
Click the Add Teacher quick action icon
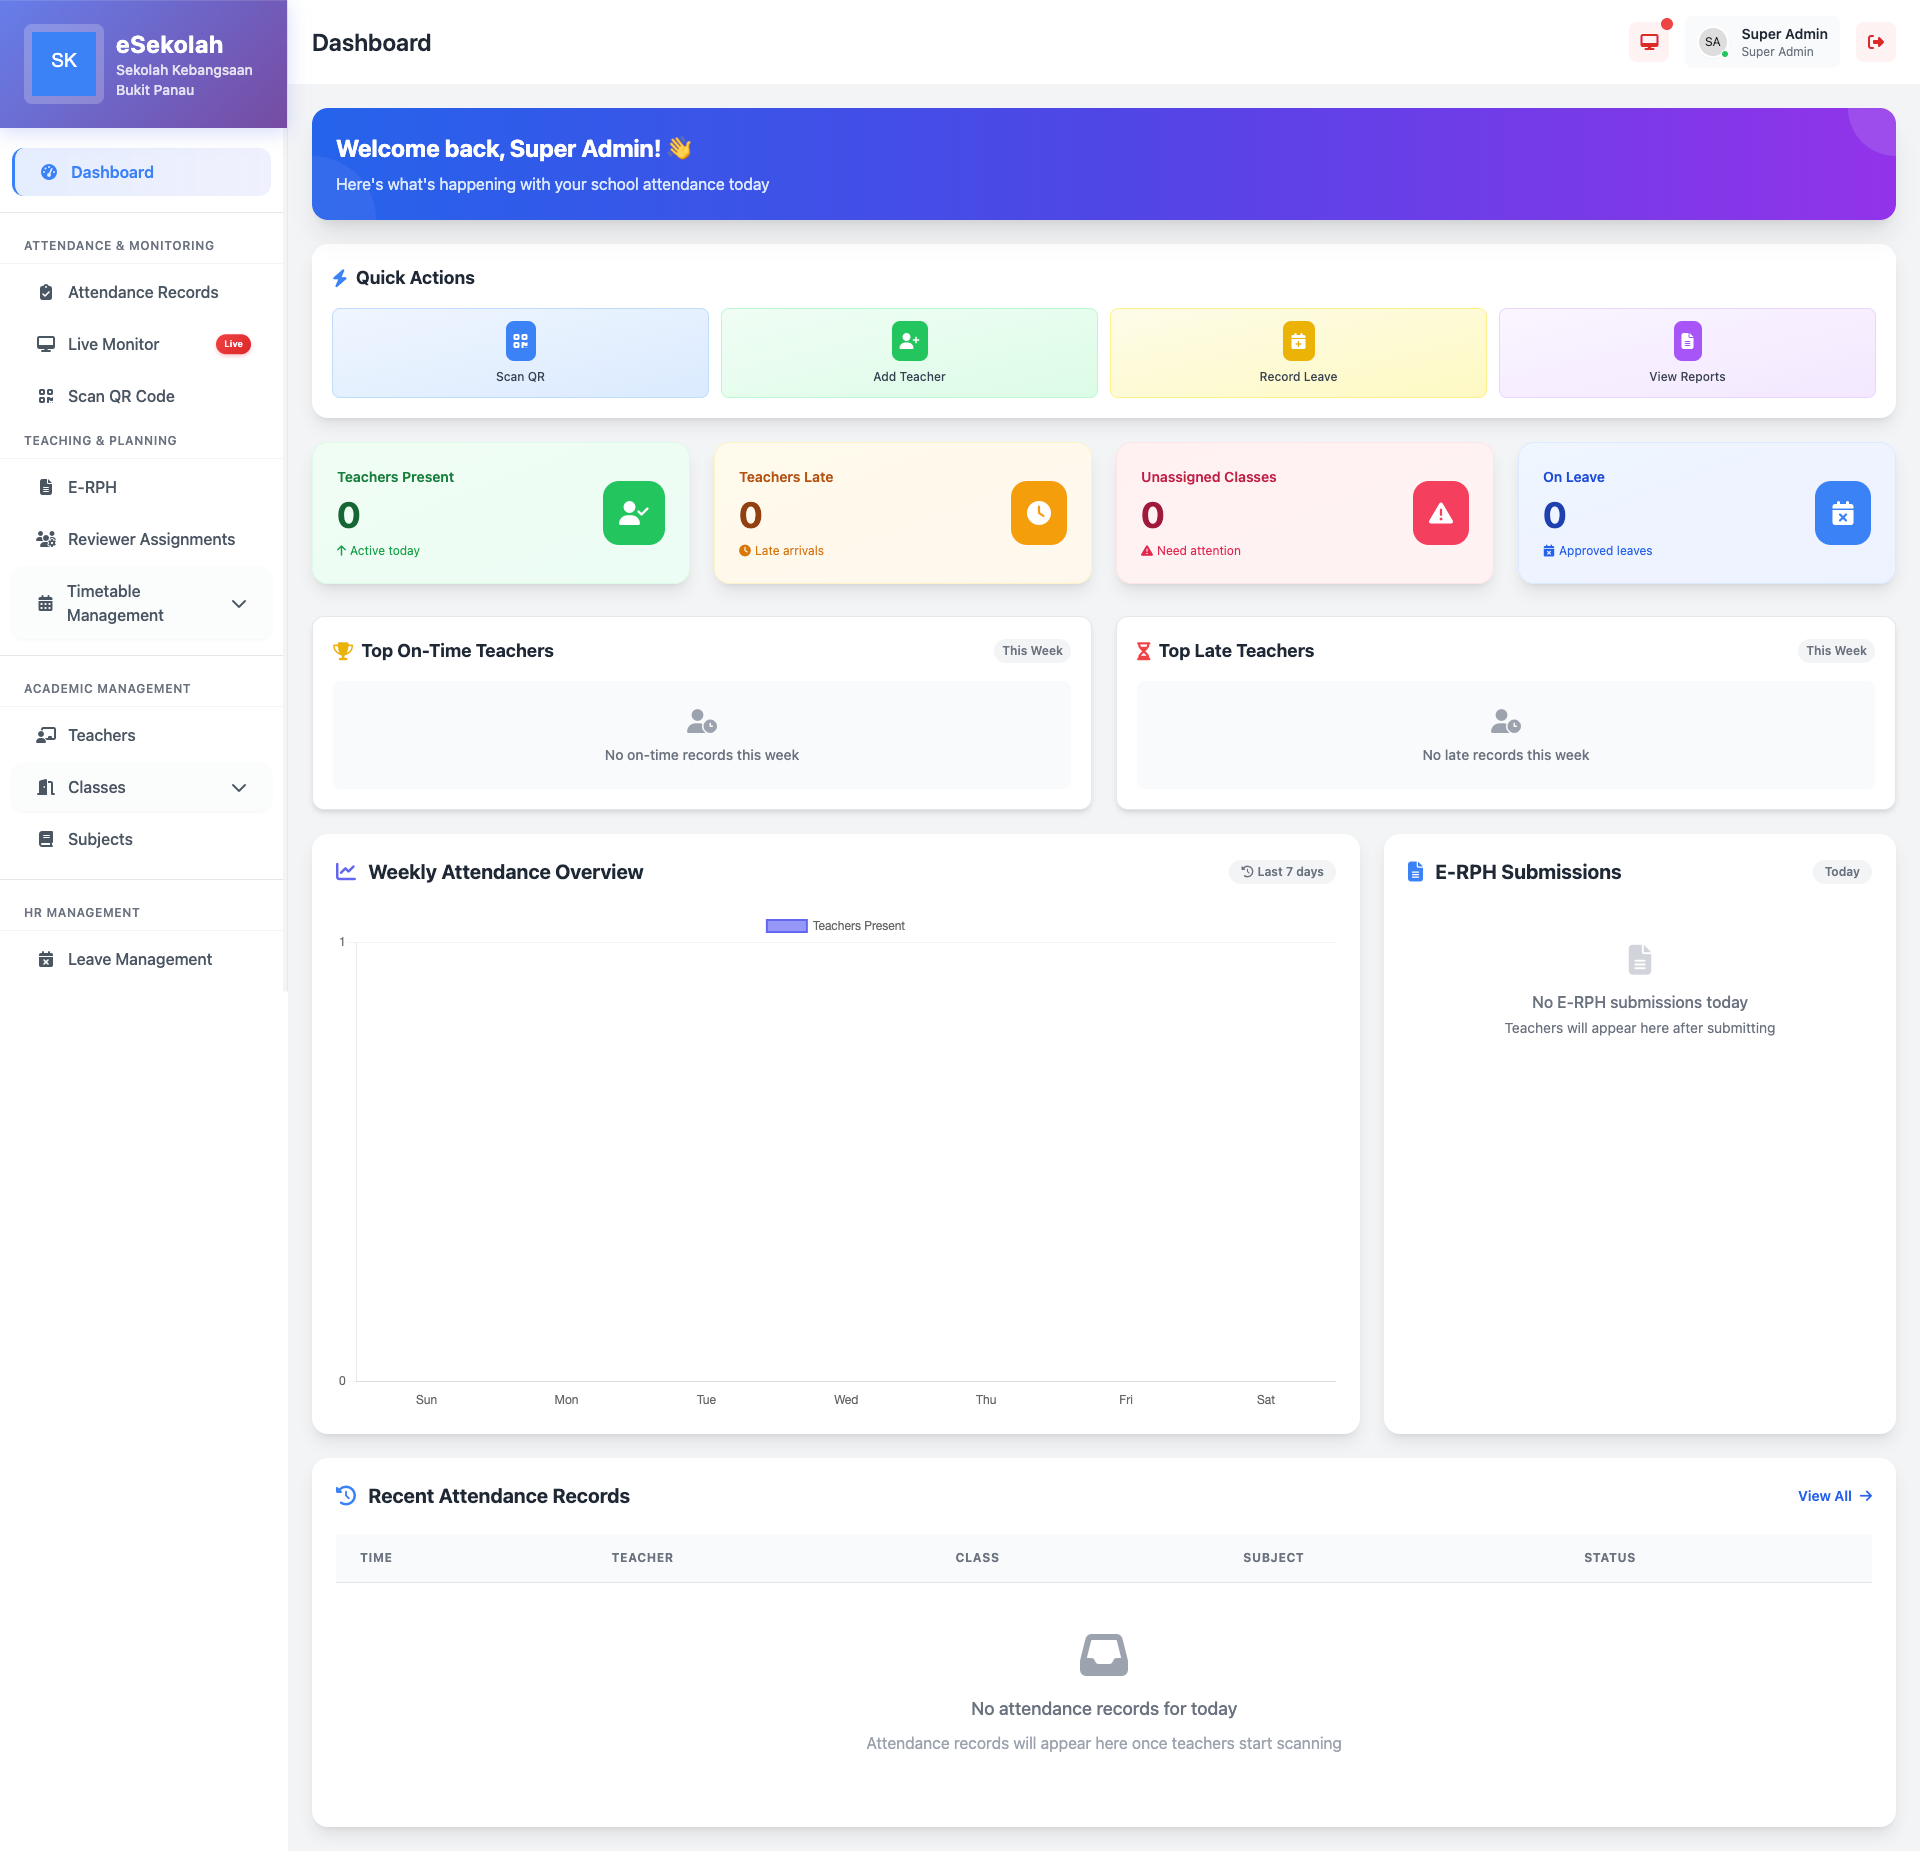[909, 341]
